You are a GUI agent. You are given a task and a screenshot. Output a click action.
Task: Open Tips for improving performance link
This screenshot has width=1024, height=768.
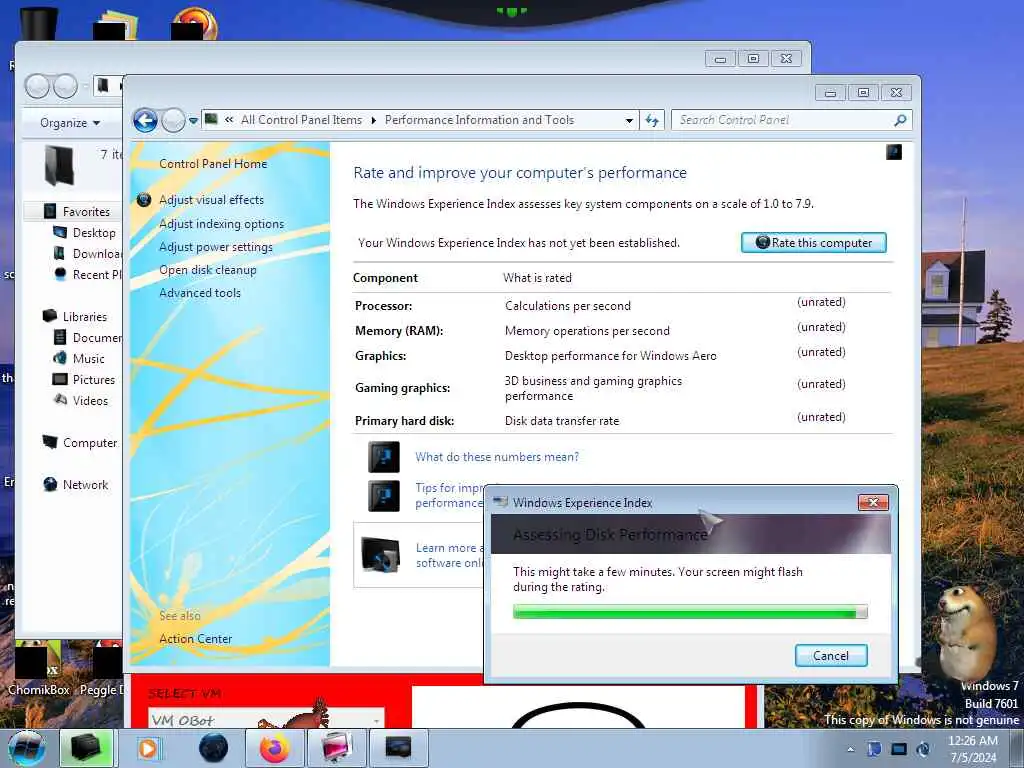(x=449, y=495)
